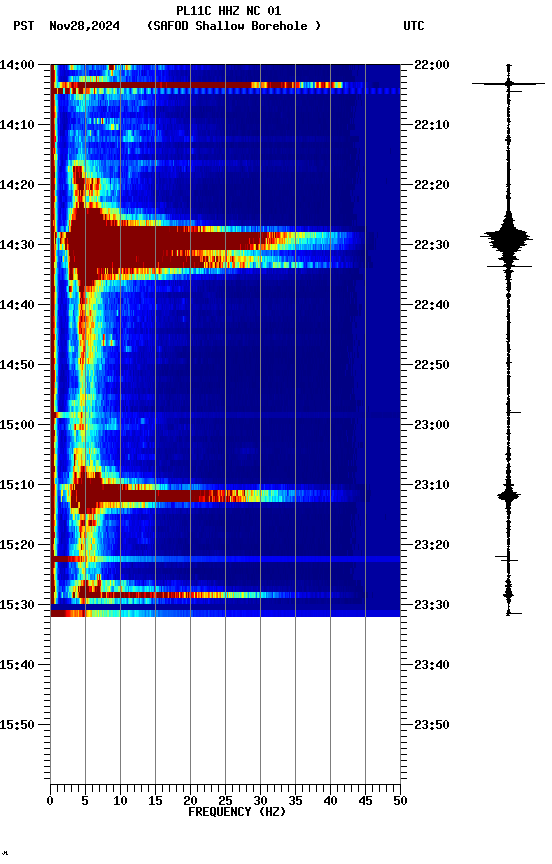Click the 45 Hz frequency axis label
The width and height of the screenshot is (552, 864).
pyautogui.click(x=365, y=801)
